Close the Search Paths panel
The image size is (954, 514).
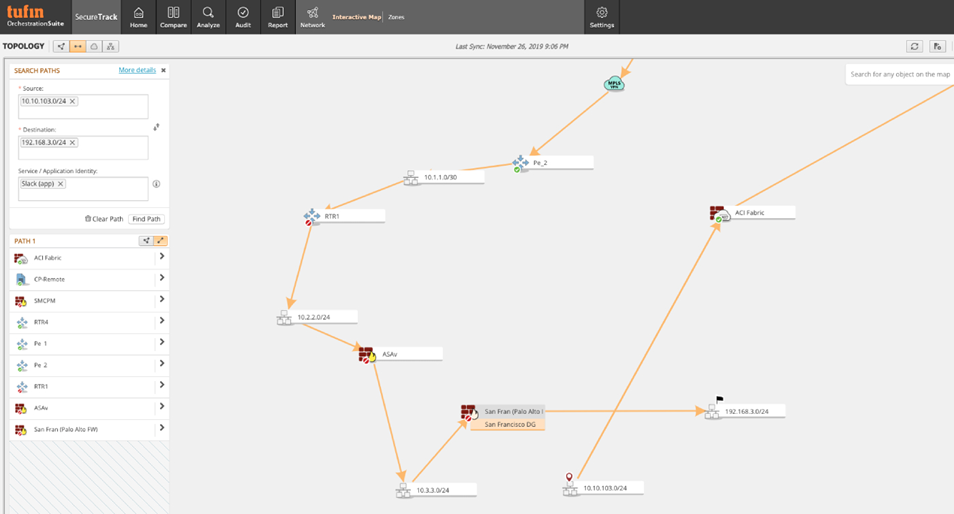pos(163,70)
